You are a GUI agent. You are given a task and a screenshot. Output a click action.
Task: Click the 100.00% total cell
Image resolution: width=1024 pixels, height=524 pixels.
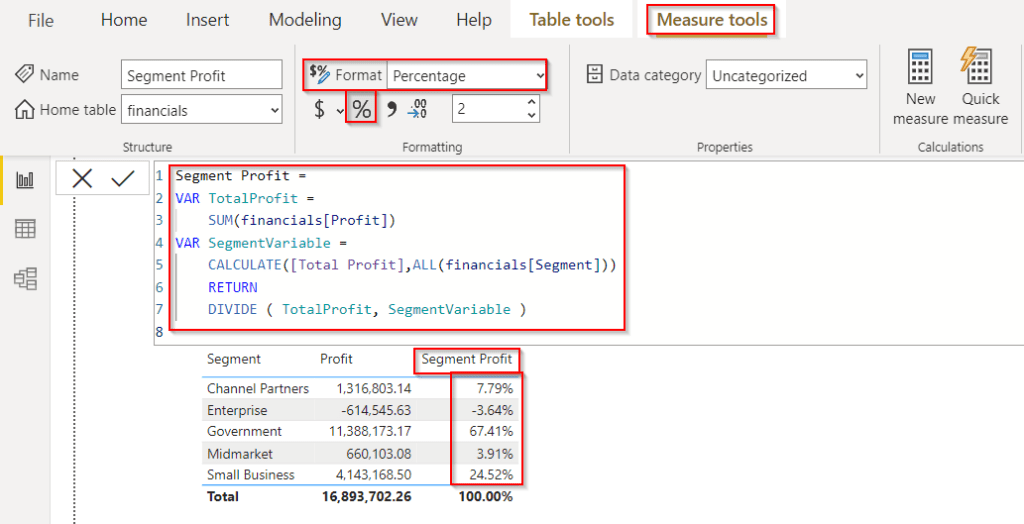485,497
